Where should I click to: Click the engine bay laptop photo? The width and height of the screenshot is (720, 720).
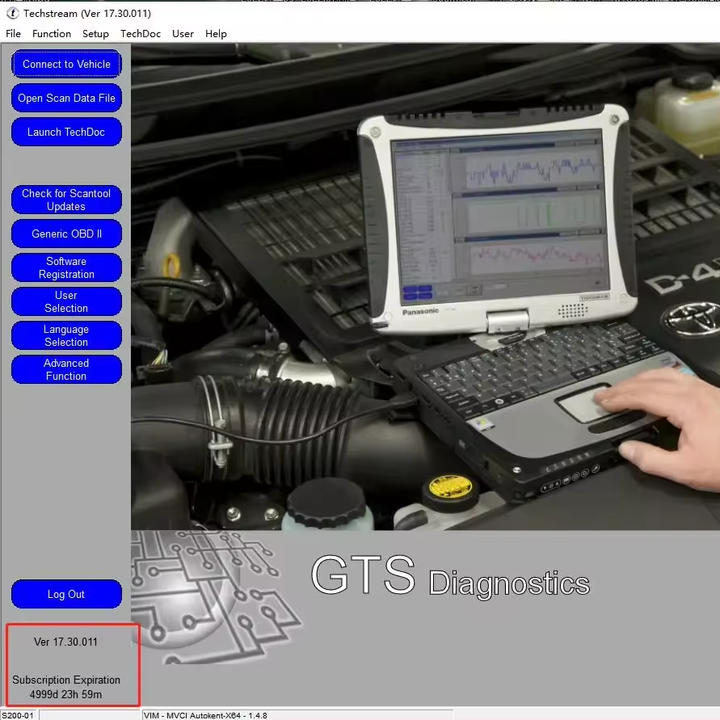pos(425,287)
